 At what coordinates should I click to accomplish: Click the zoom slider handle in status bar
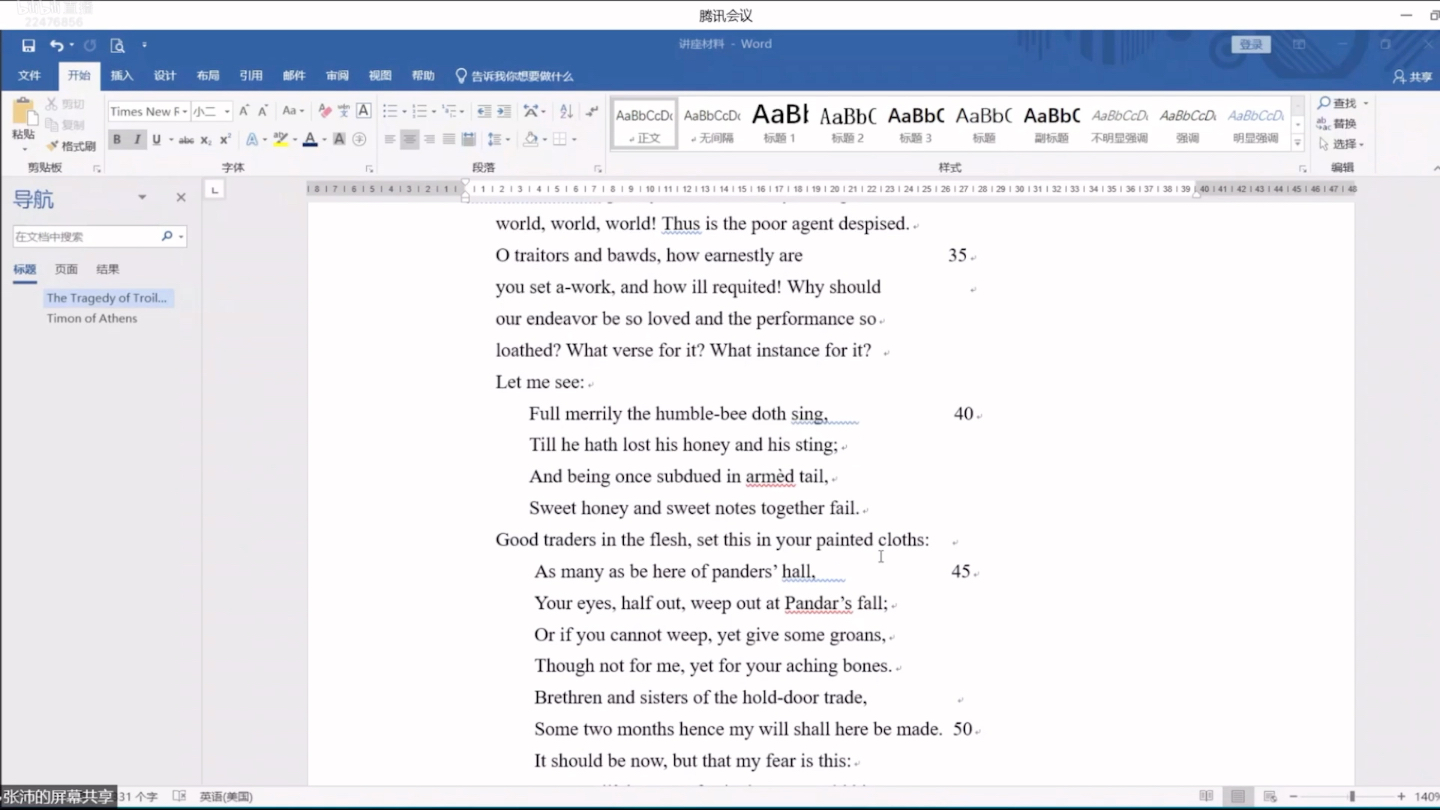pyautogui.click(x=1352, y=796)
